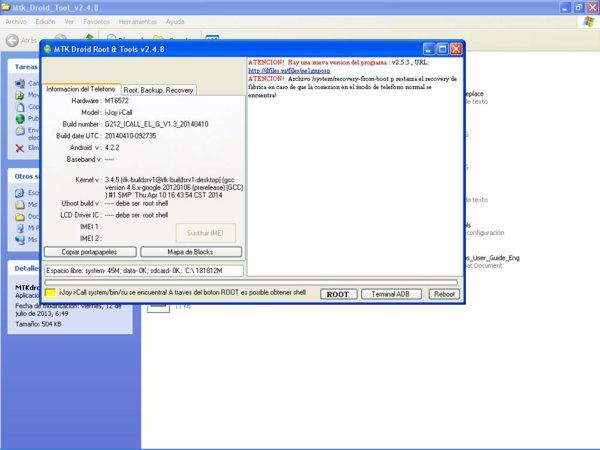Screen dimensions: 600x450
Task: Click the Otros sitios panel header
Action: [x=26, y=176]
